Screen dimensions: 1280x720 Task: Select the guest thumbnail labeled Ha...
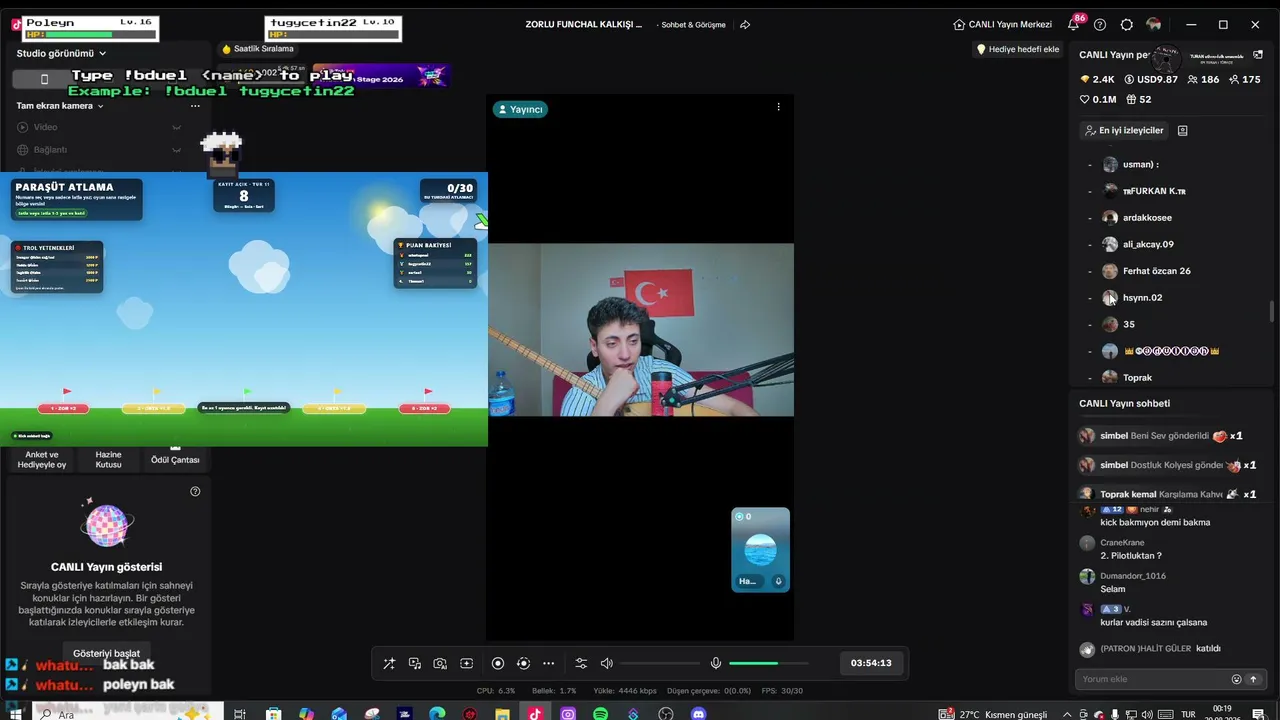point(760,550)
